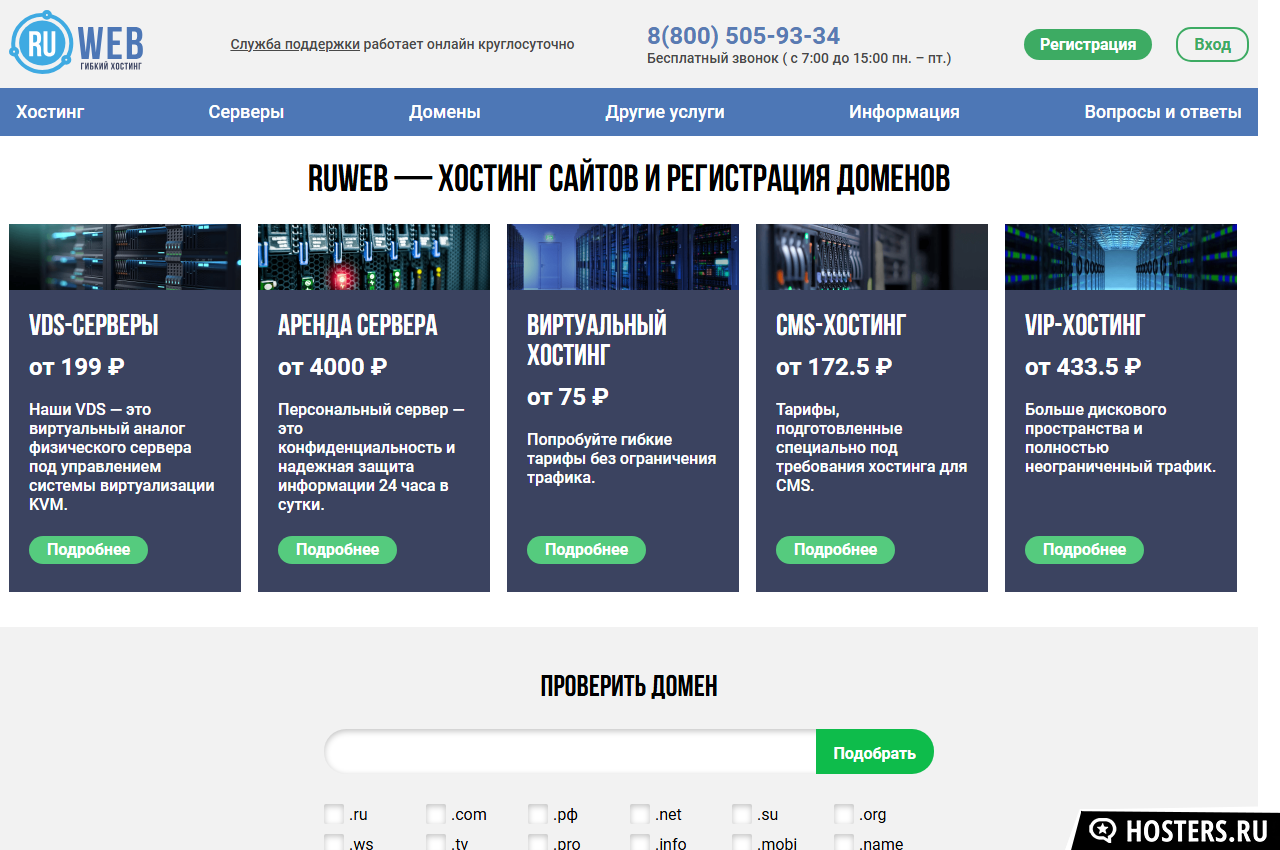Click the VIP-хостинг heading
Viewport: 1280px width, 850px height.
pyautogui.click(x=1085, y=326)
